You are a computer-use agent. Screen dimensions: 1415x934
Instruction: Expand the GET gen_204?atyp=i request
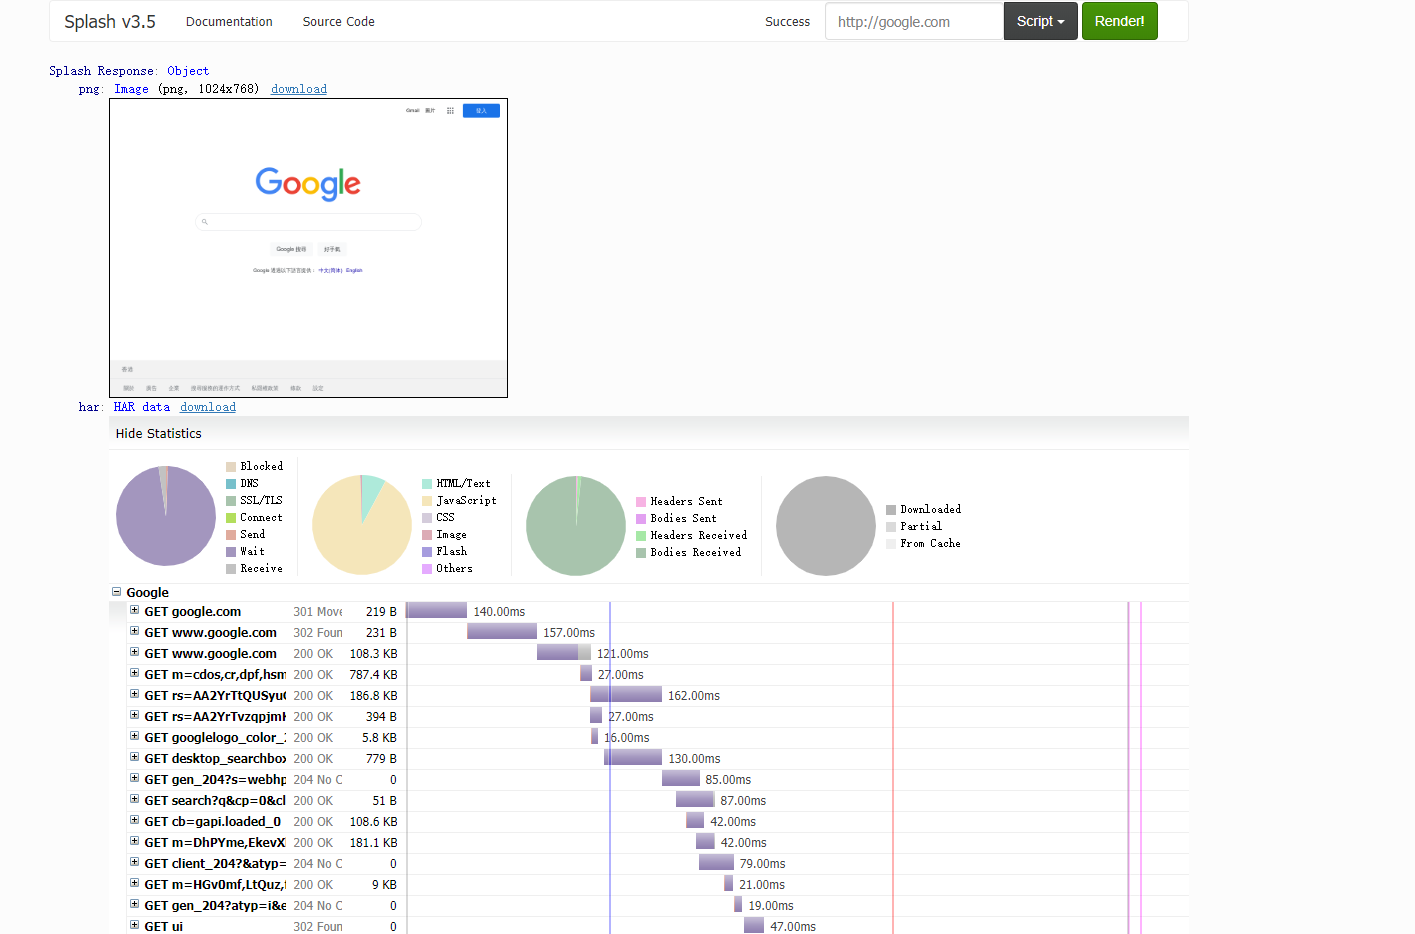pyautogui.click(x=134, y=904)
